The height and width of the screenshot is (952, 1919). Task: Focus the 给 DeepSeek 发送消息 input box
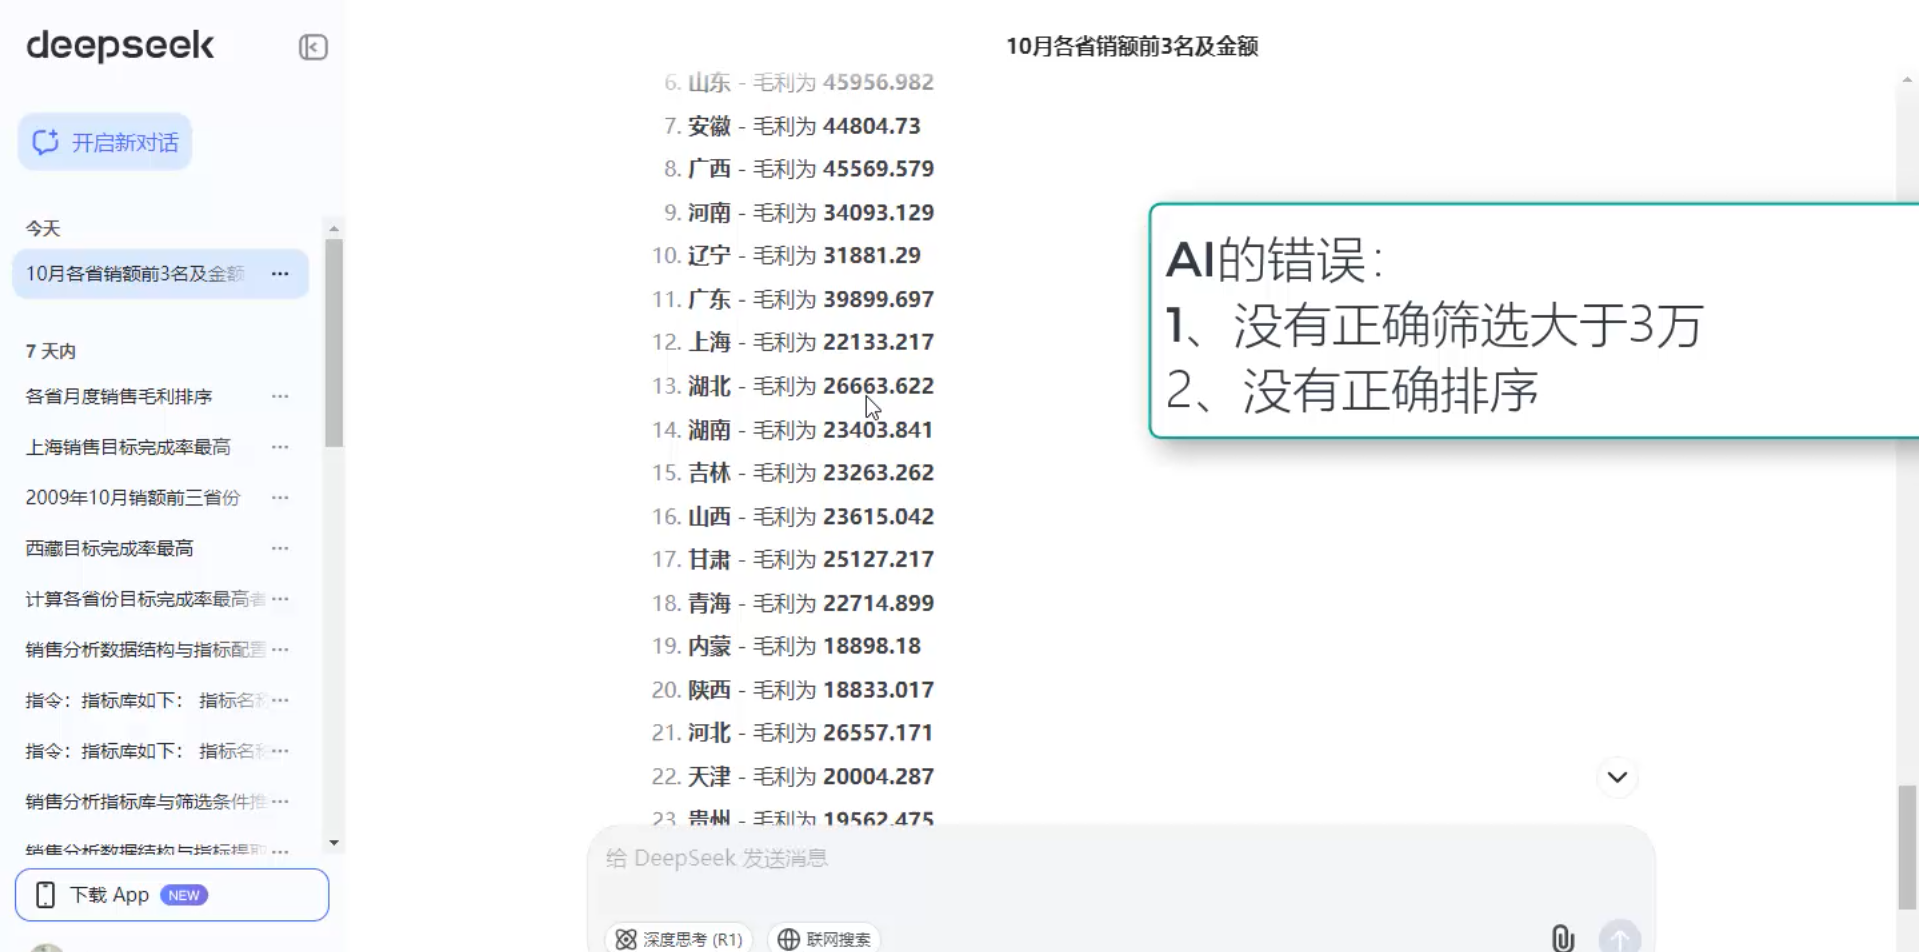tap(1120, 859)
